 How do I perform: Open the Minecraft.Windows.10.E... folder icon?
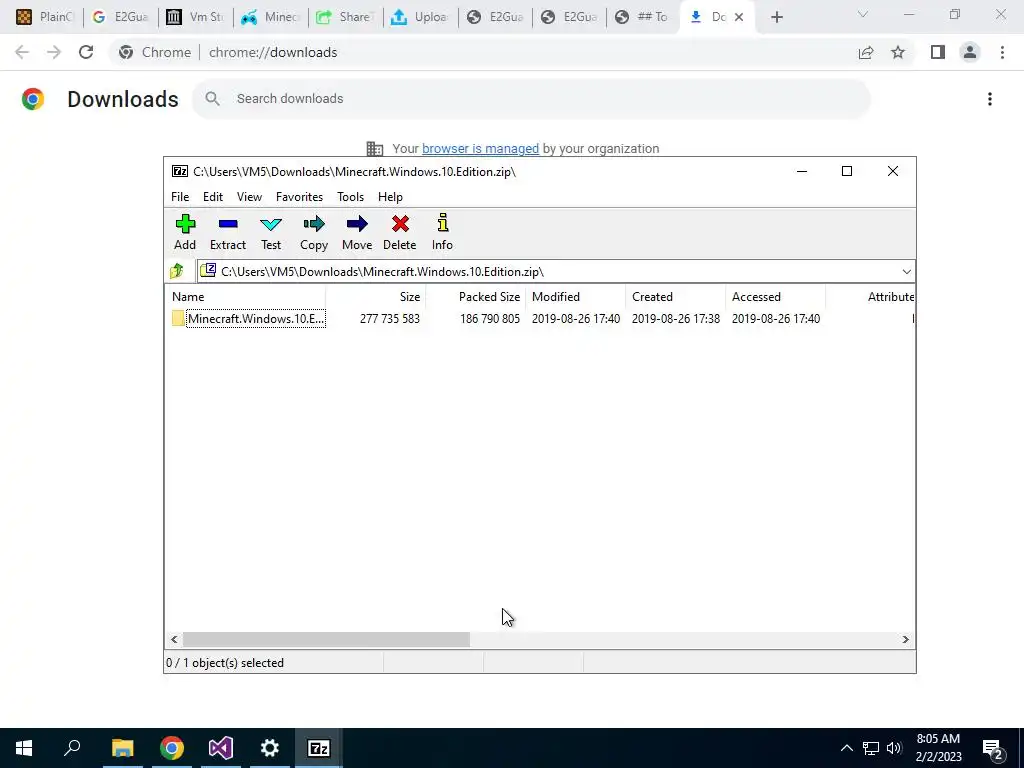pyautogui.click(x=178, y=319)
